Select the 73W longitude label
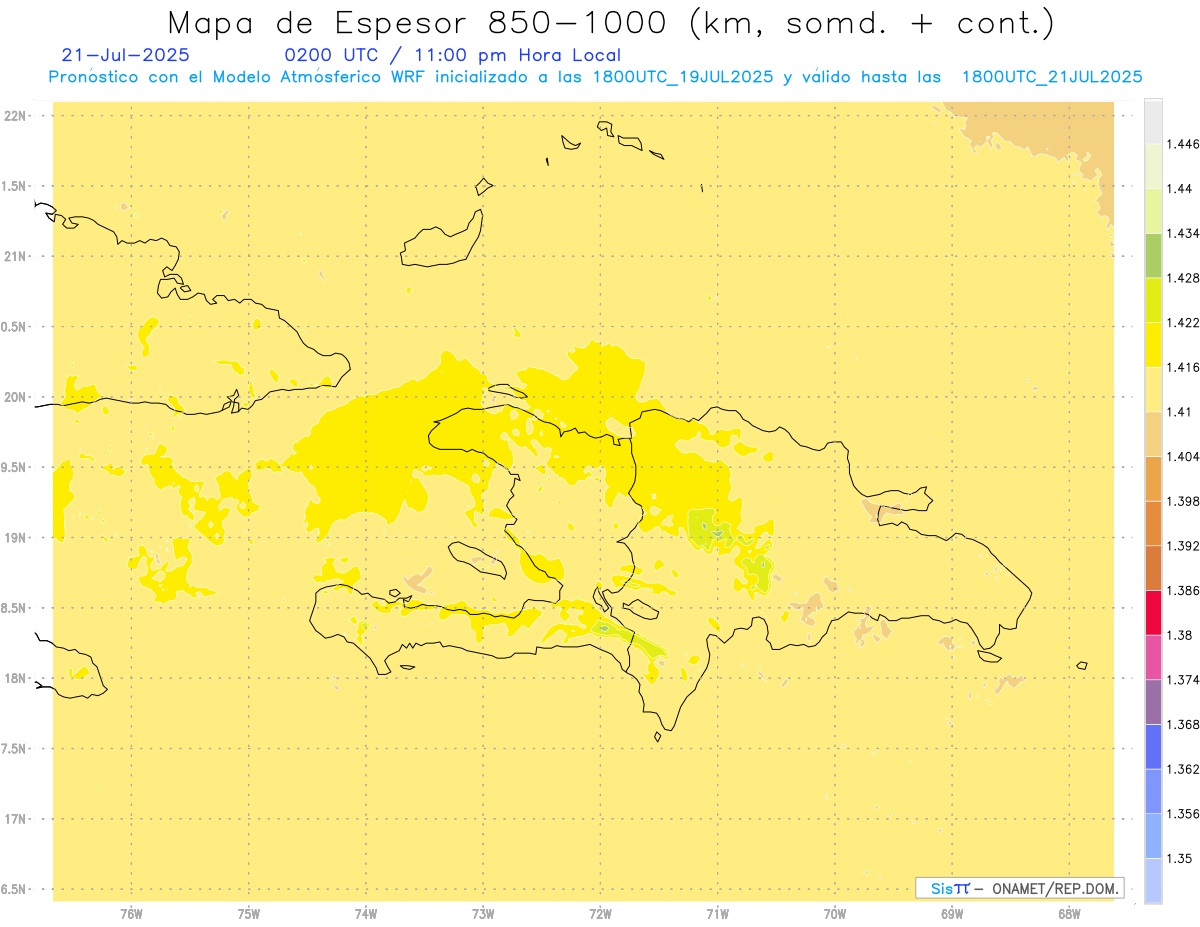 pos(483,913)
